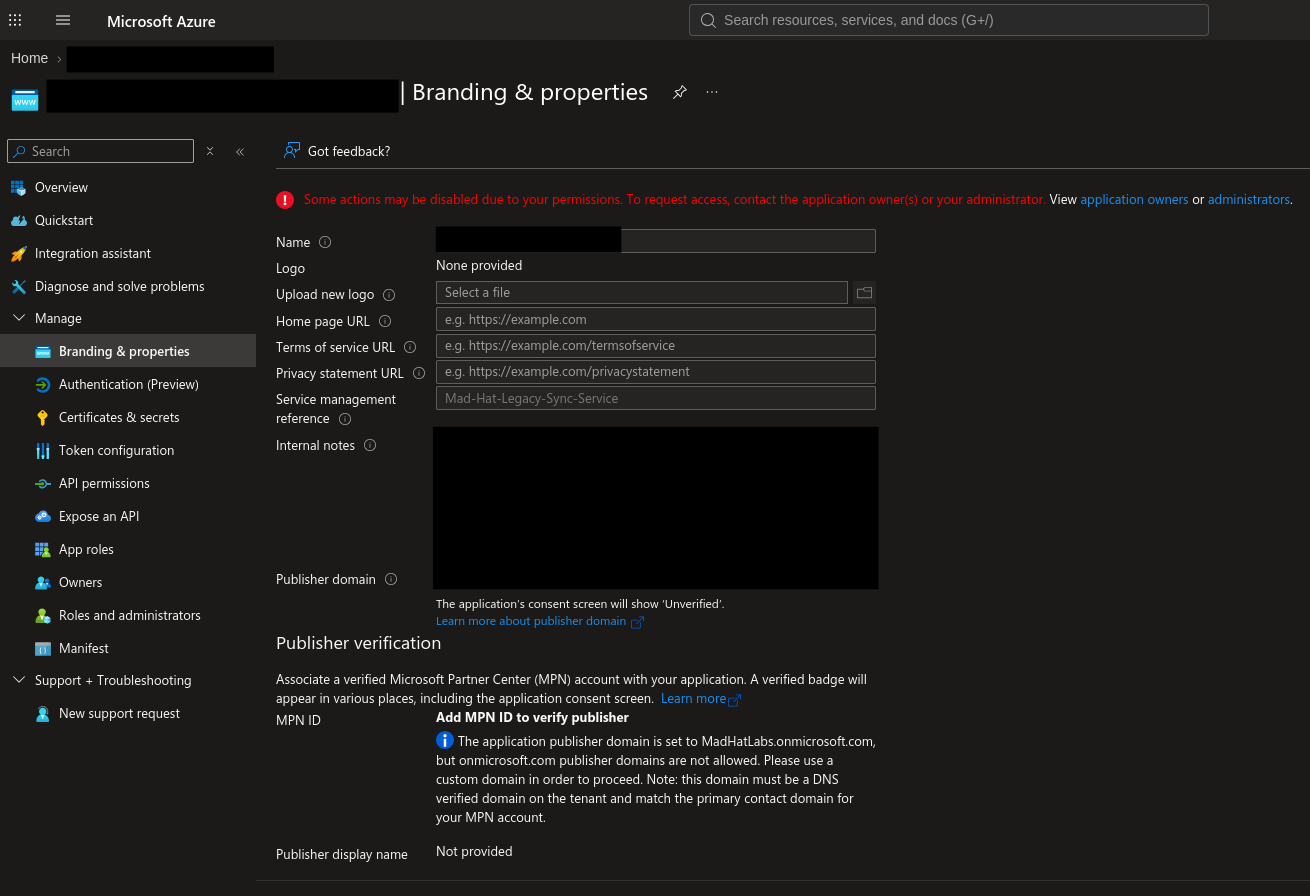The image size is (1310, 896).
Task: Open the Azure app launcher grid icon
Action: point(15,20)
